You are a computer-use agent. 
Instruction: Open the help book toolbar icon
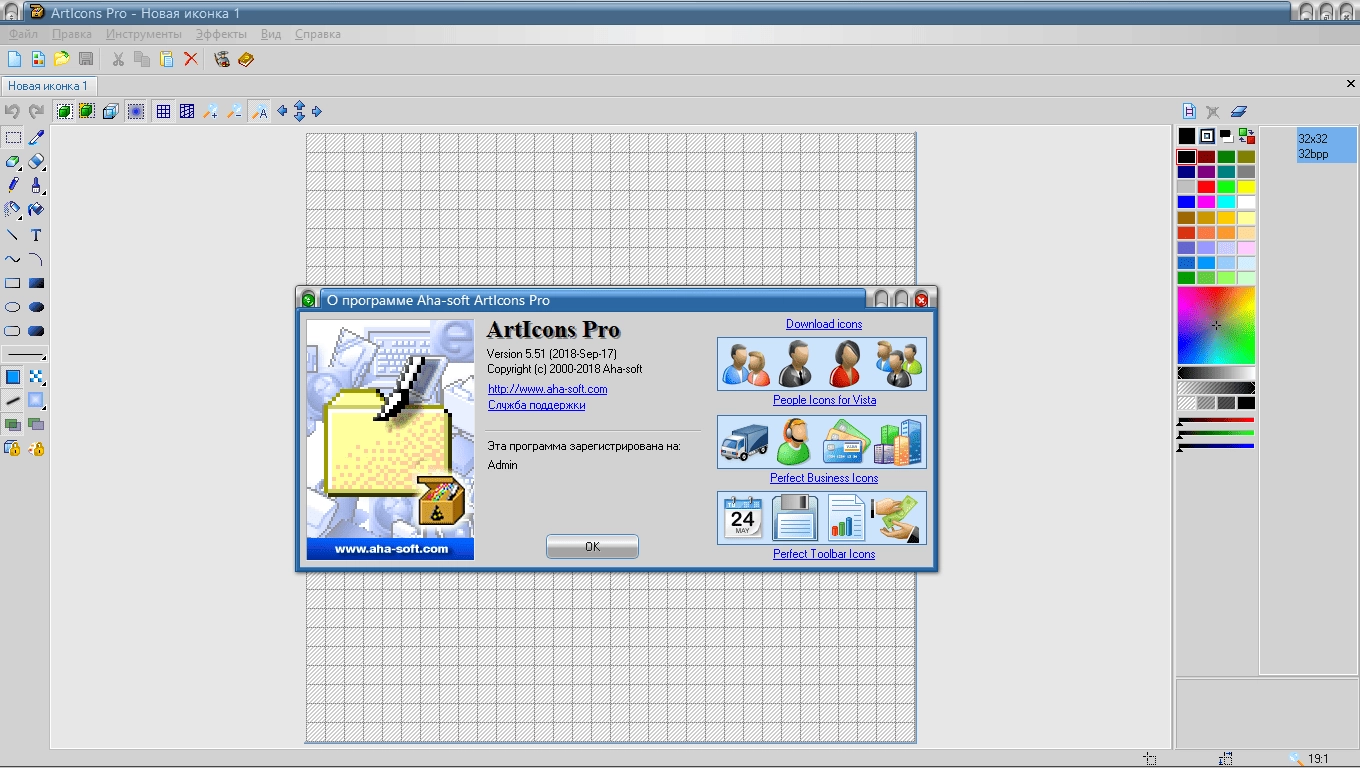(x=246, y=59)
